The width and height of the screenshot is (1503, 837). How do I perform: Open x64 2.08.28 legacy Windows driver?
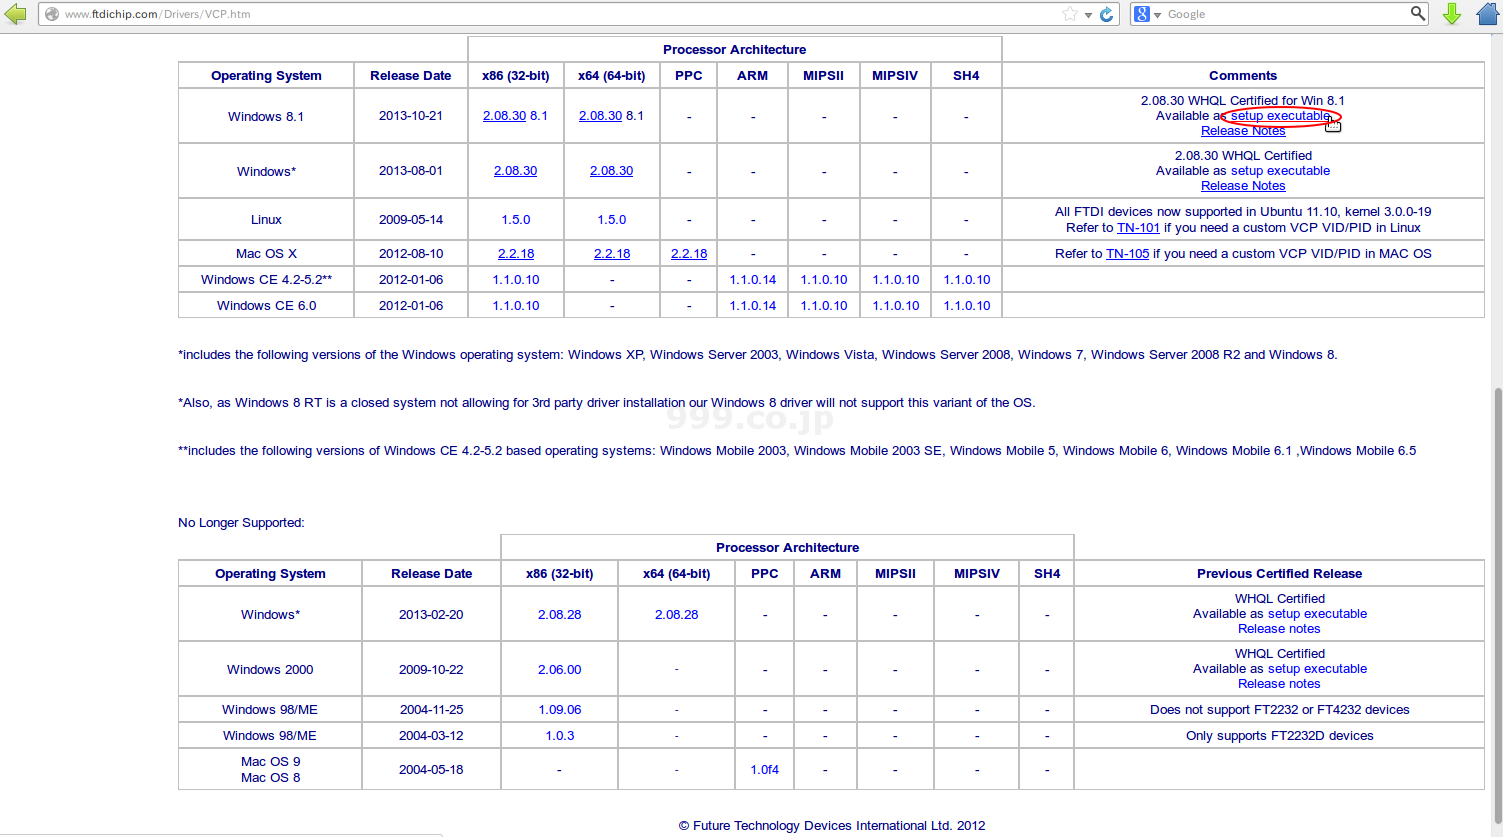(x=676, y=615)
